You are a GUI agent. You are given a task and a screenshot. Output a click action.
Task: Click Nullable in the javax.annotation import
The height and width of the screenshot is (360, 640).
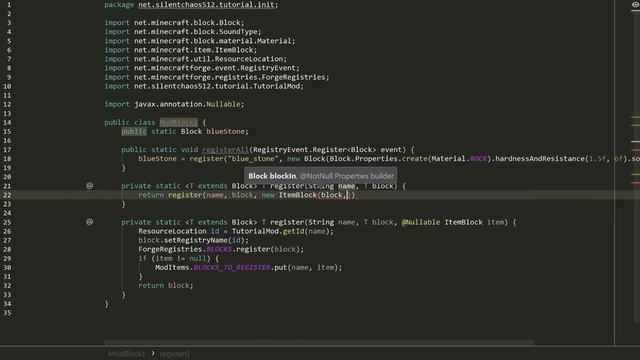point(223,104)
